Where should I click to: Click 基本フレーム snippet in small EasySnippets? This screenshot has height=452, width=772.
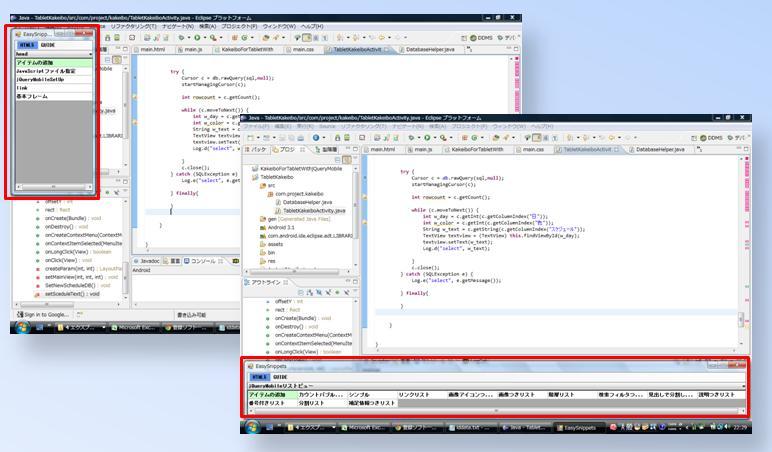click(54, 97)
